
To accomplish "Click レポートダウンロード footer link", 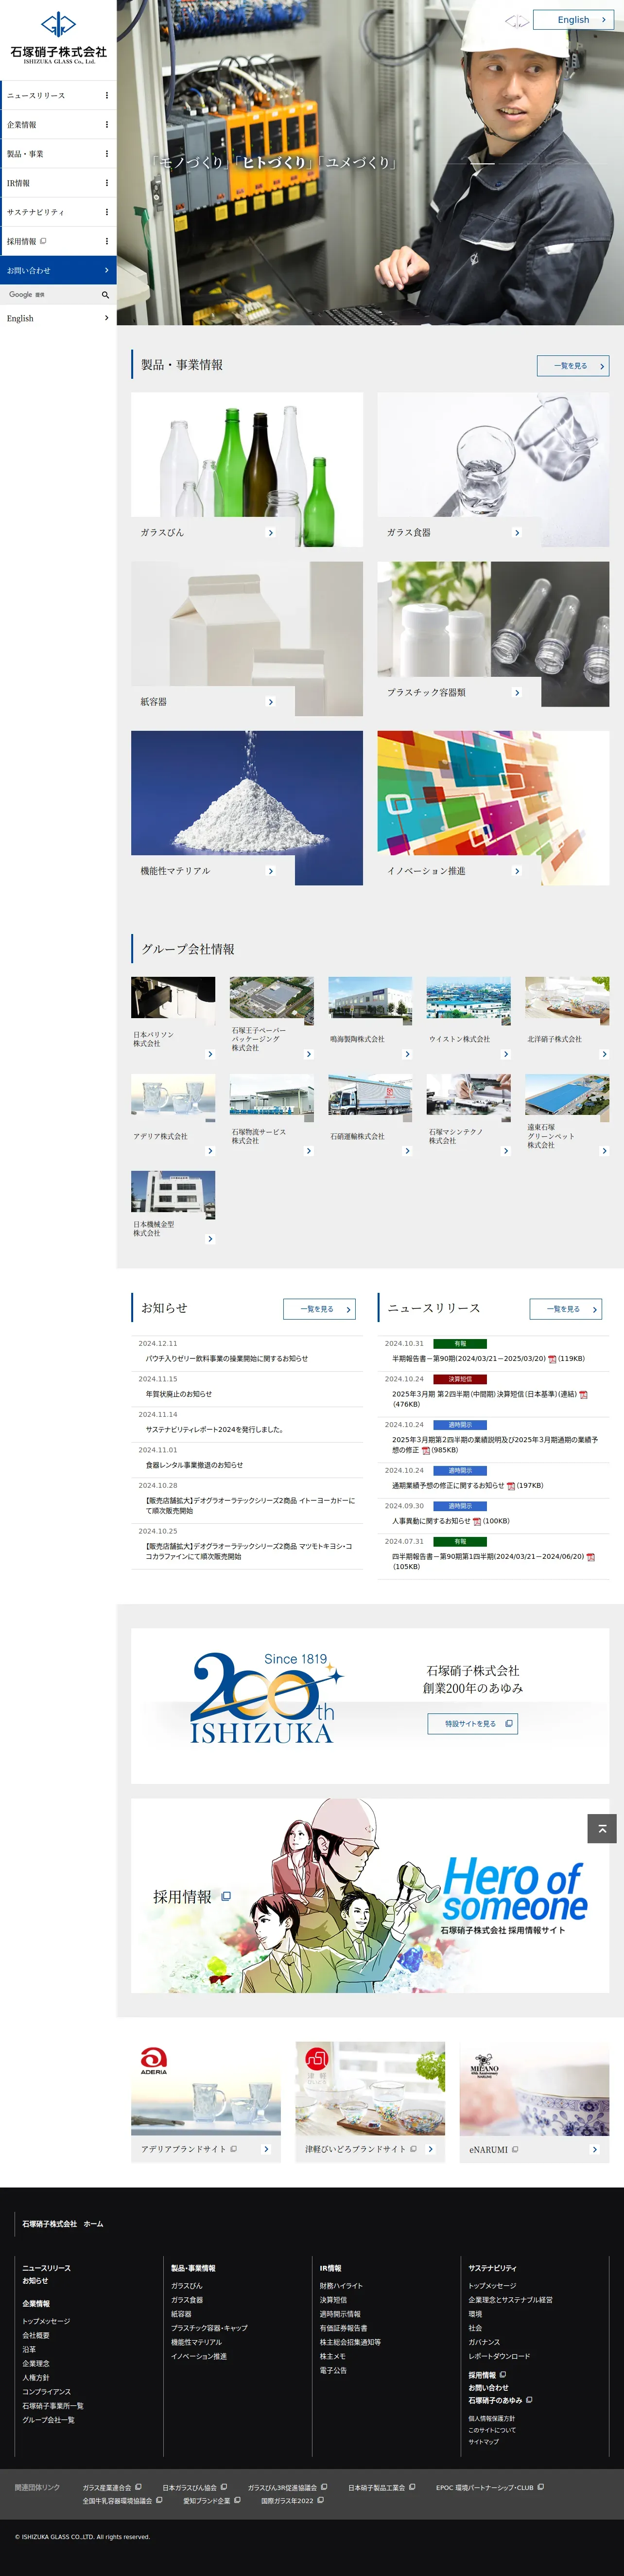I will [x=499, y=2356].
